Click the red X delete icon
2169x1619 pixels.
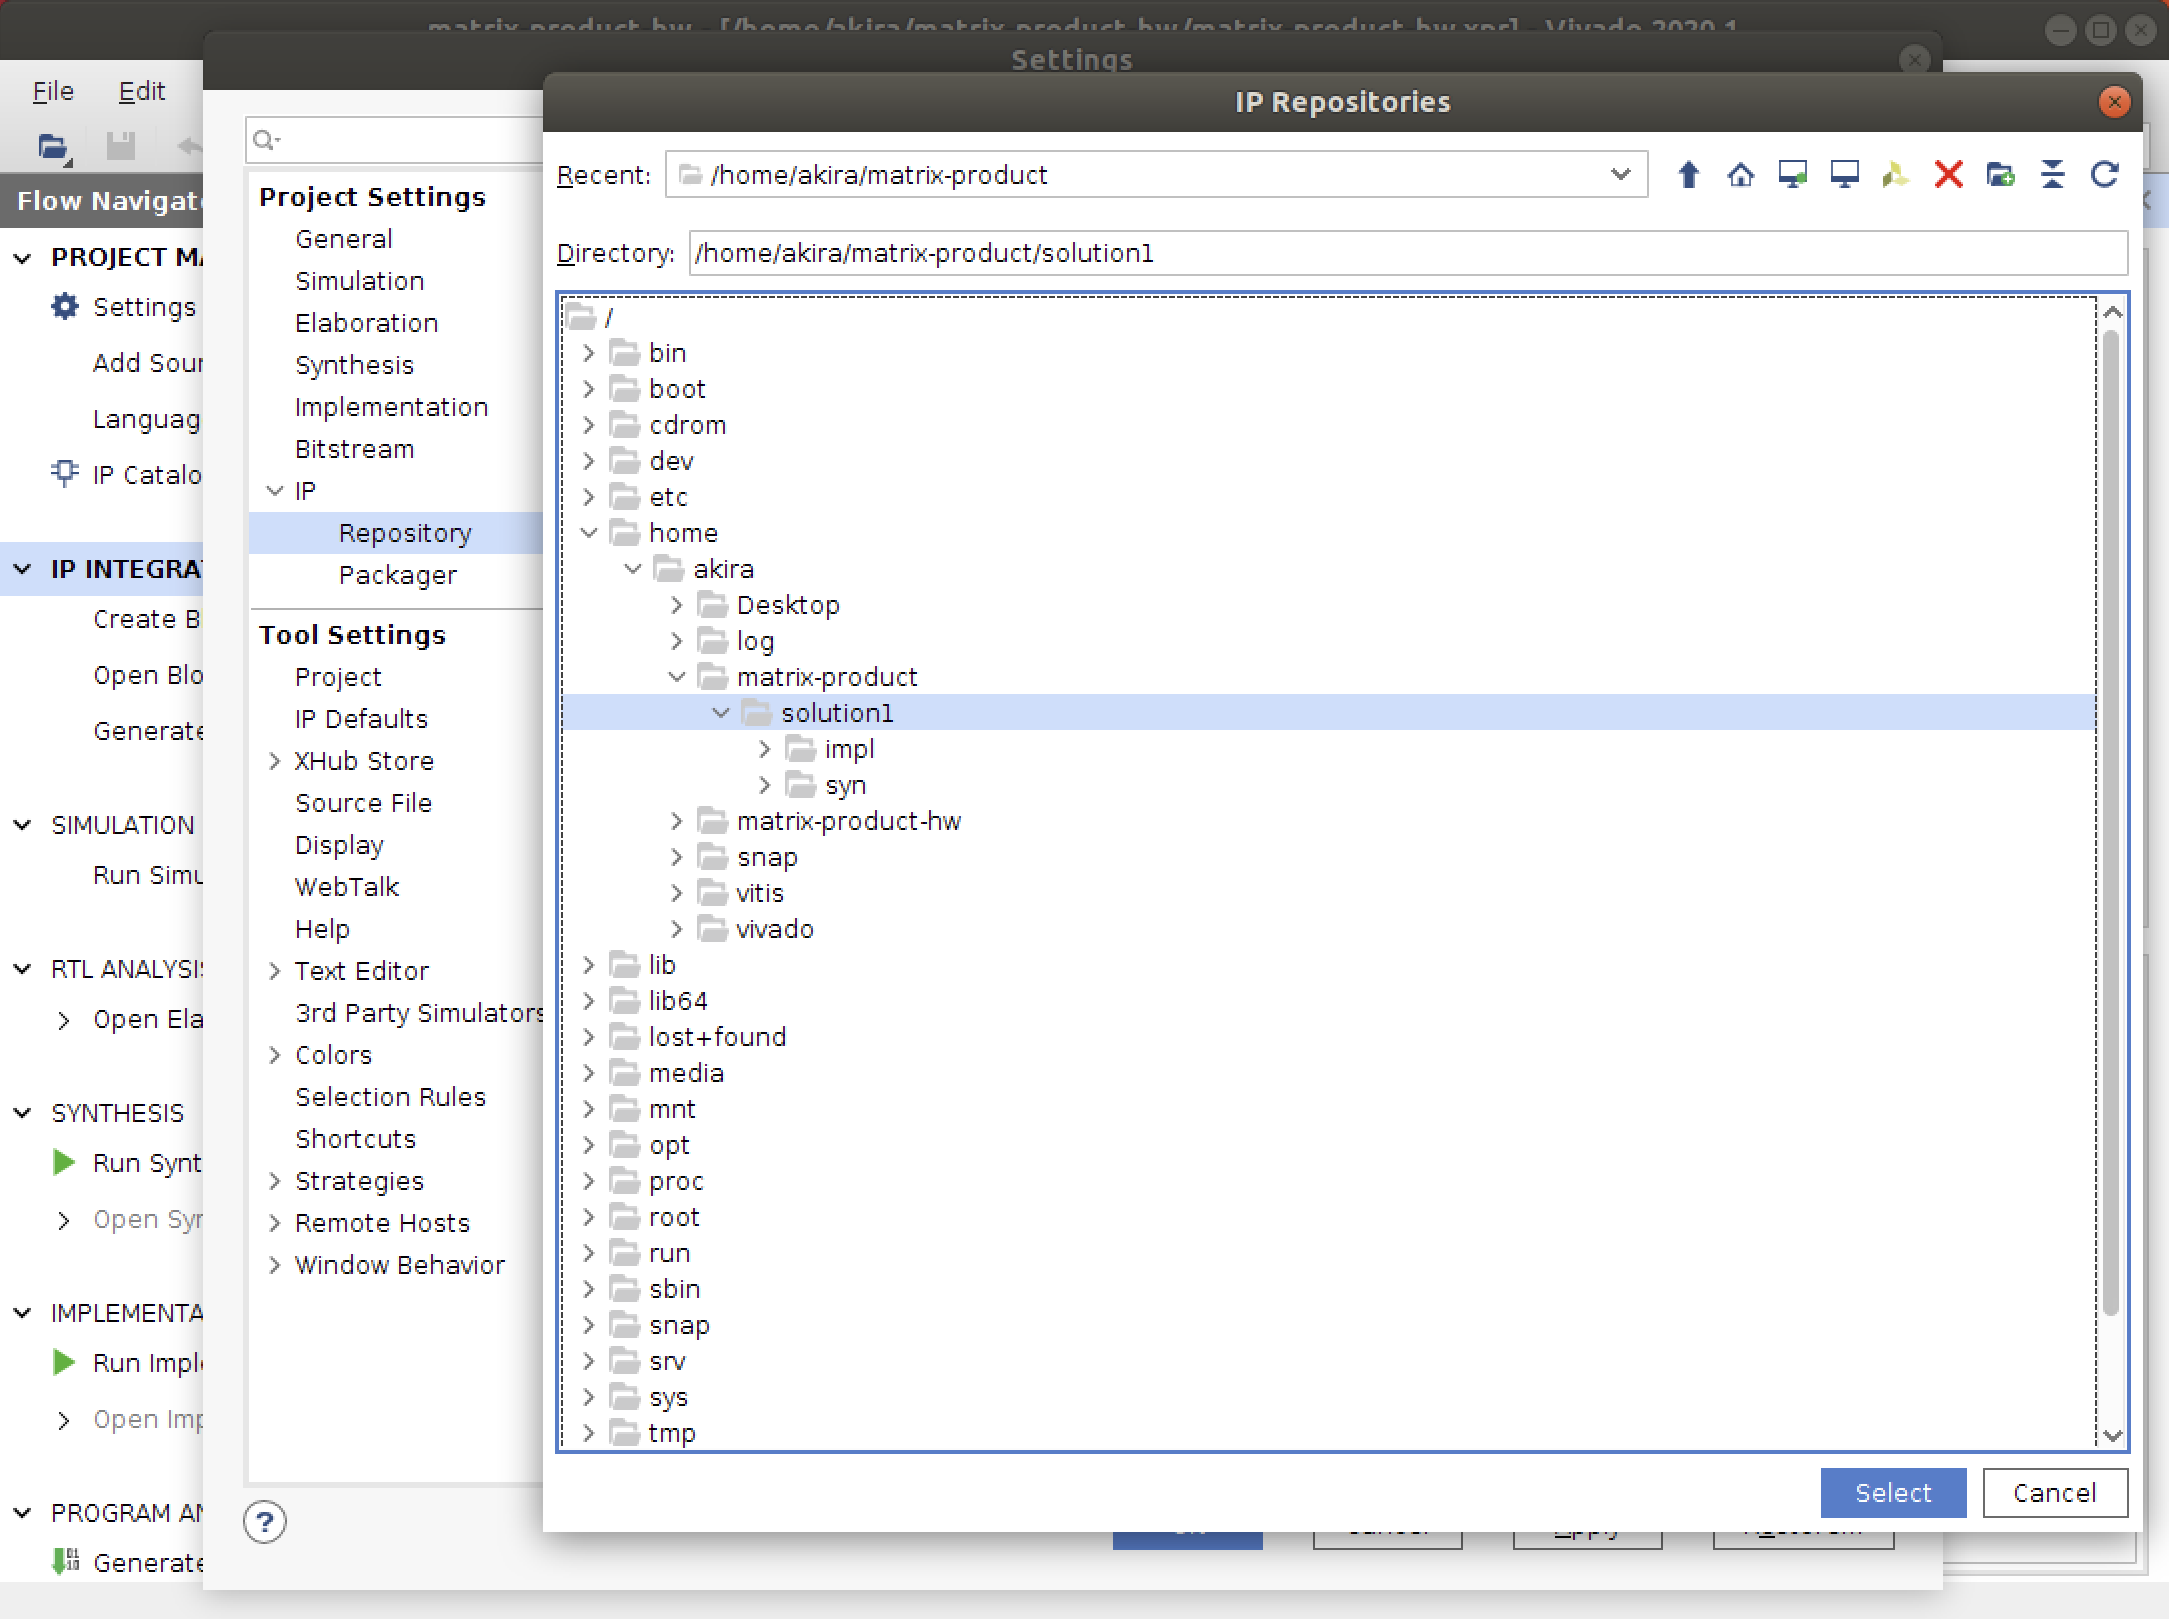point(1948,175)
